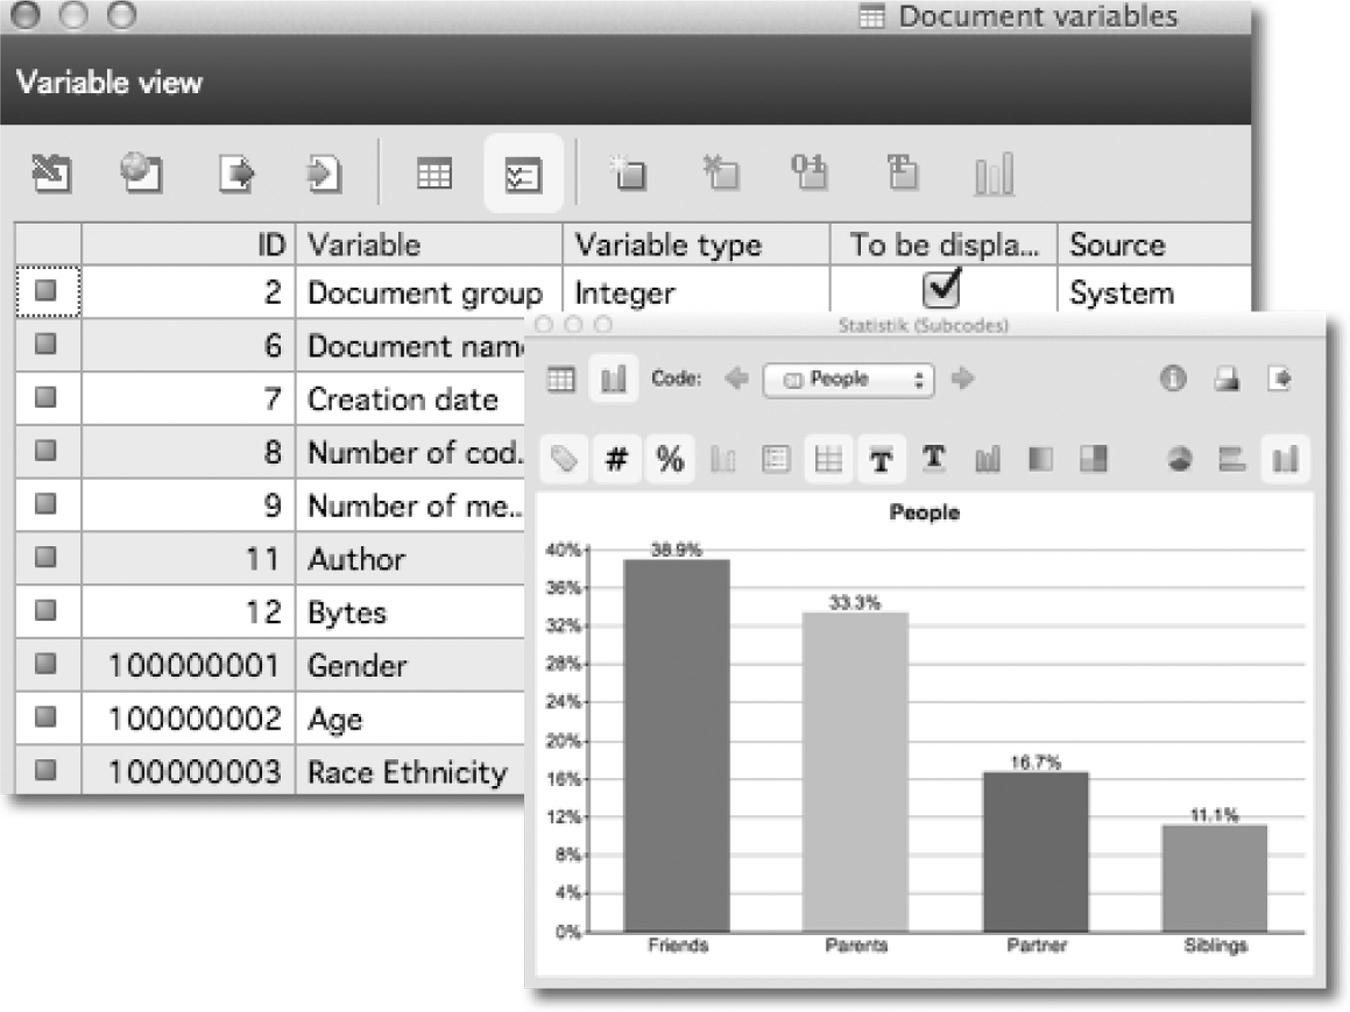Toggle absolute values with # button

pyautogui.click(x=617, y=459)
